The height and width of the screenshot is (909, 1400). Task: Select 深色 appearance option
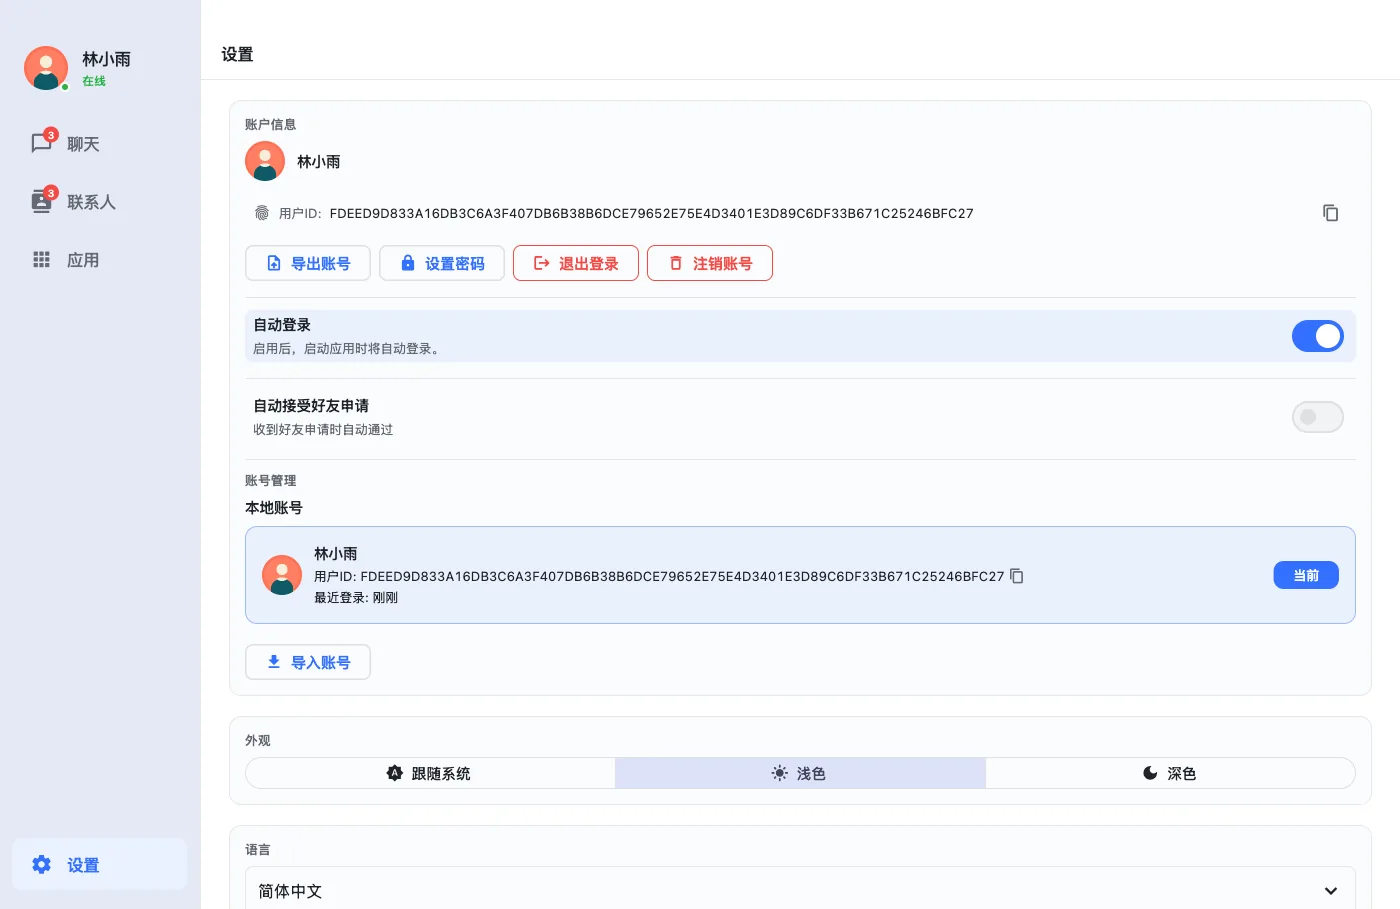(1170, 773)
